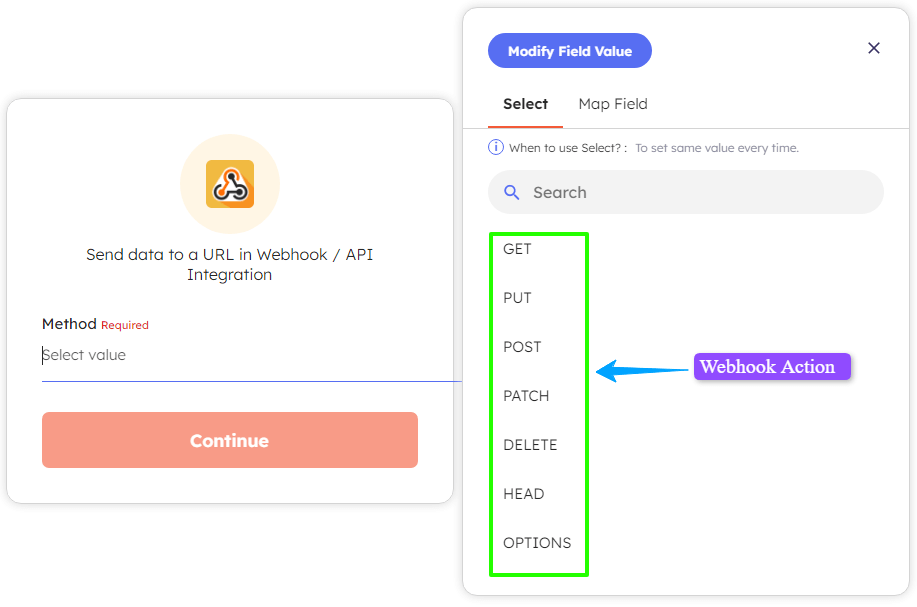
Task: Click the 'Required' label next to Method
Action: click(x=123, y=325)
